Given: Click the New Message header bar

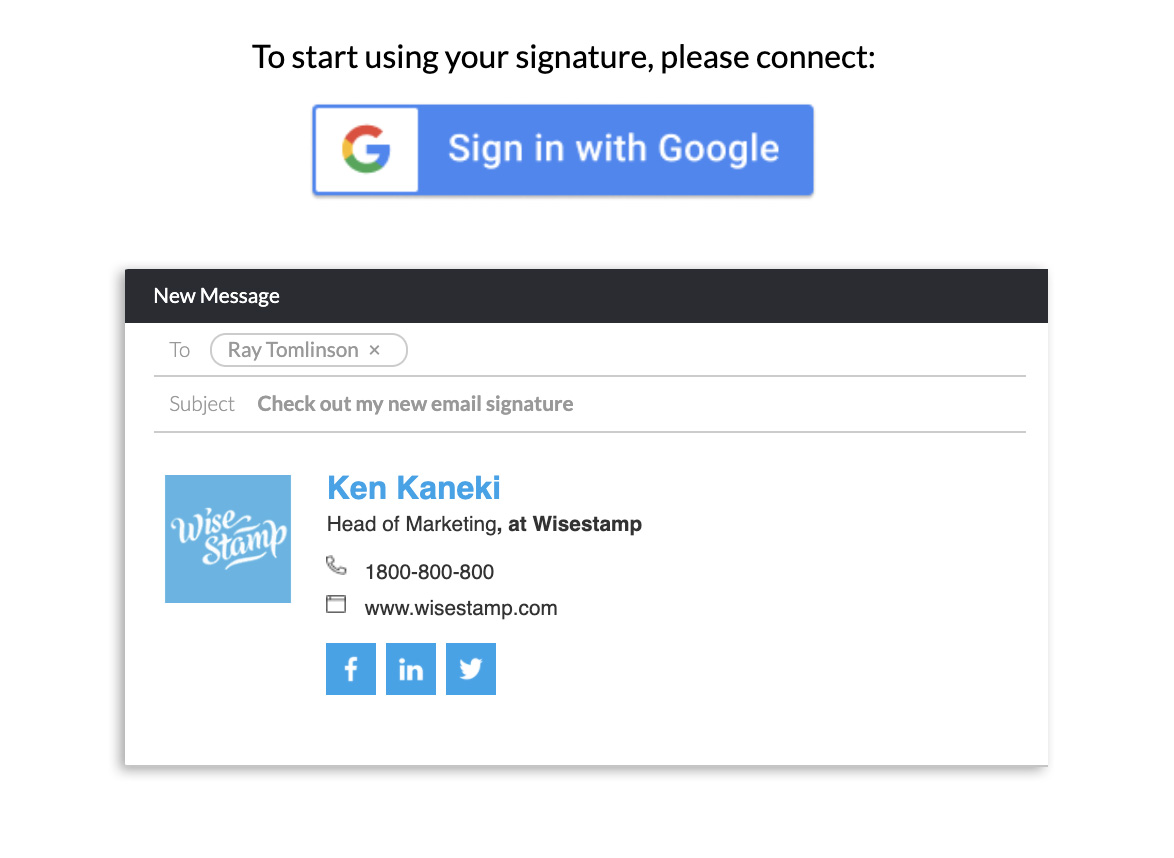Looking at the screenshot, I should pyautogui.click(x=586, y=296).
